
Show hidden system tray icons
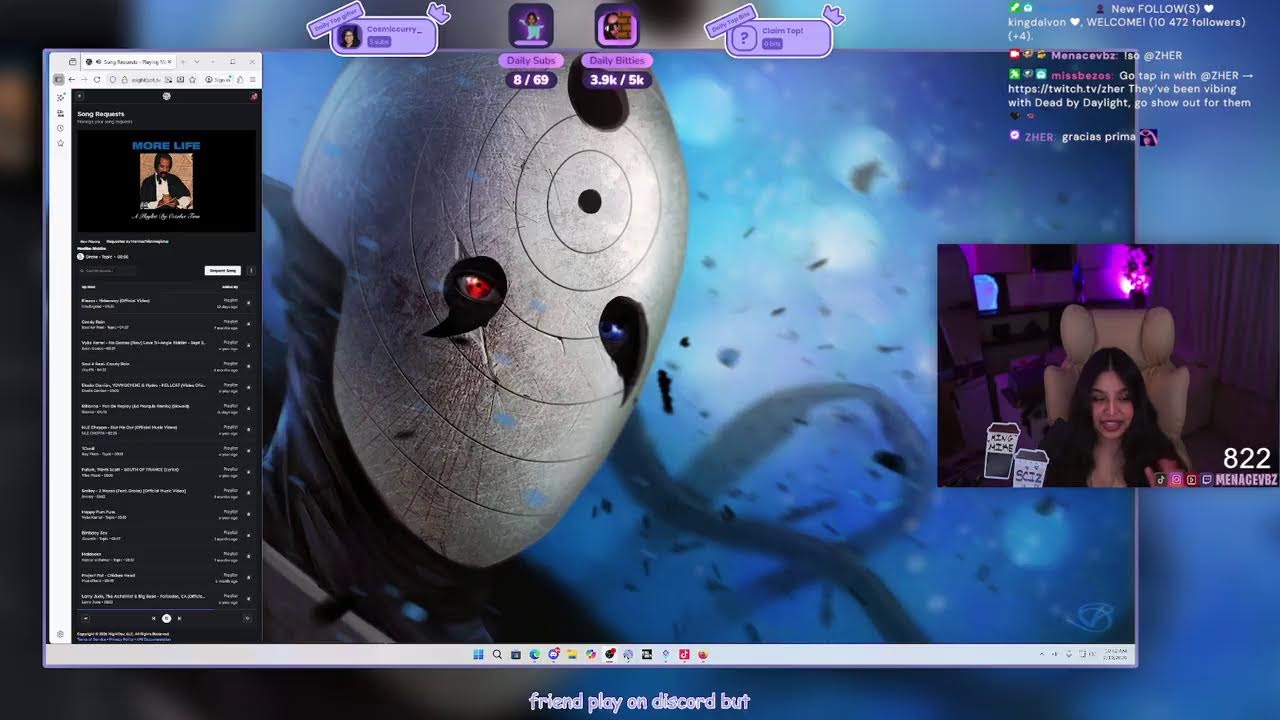tap(1042, 654)
